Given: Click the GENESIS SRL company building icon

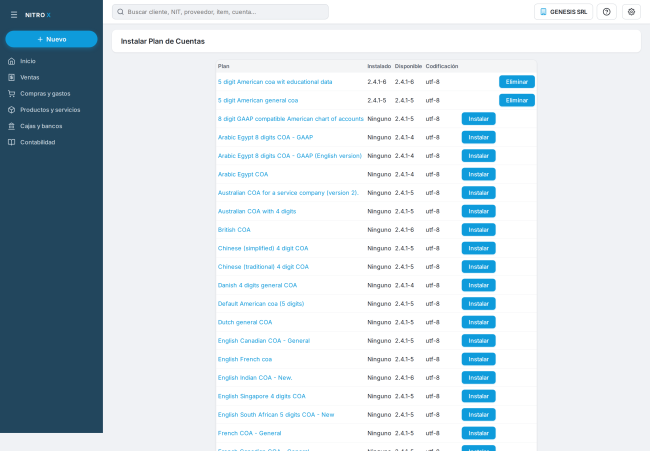Looking at the screenshot, I should (x=543, y=12).
